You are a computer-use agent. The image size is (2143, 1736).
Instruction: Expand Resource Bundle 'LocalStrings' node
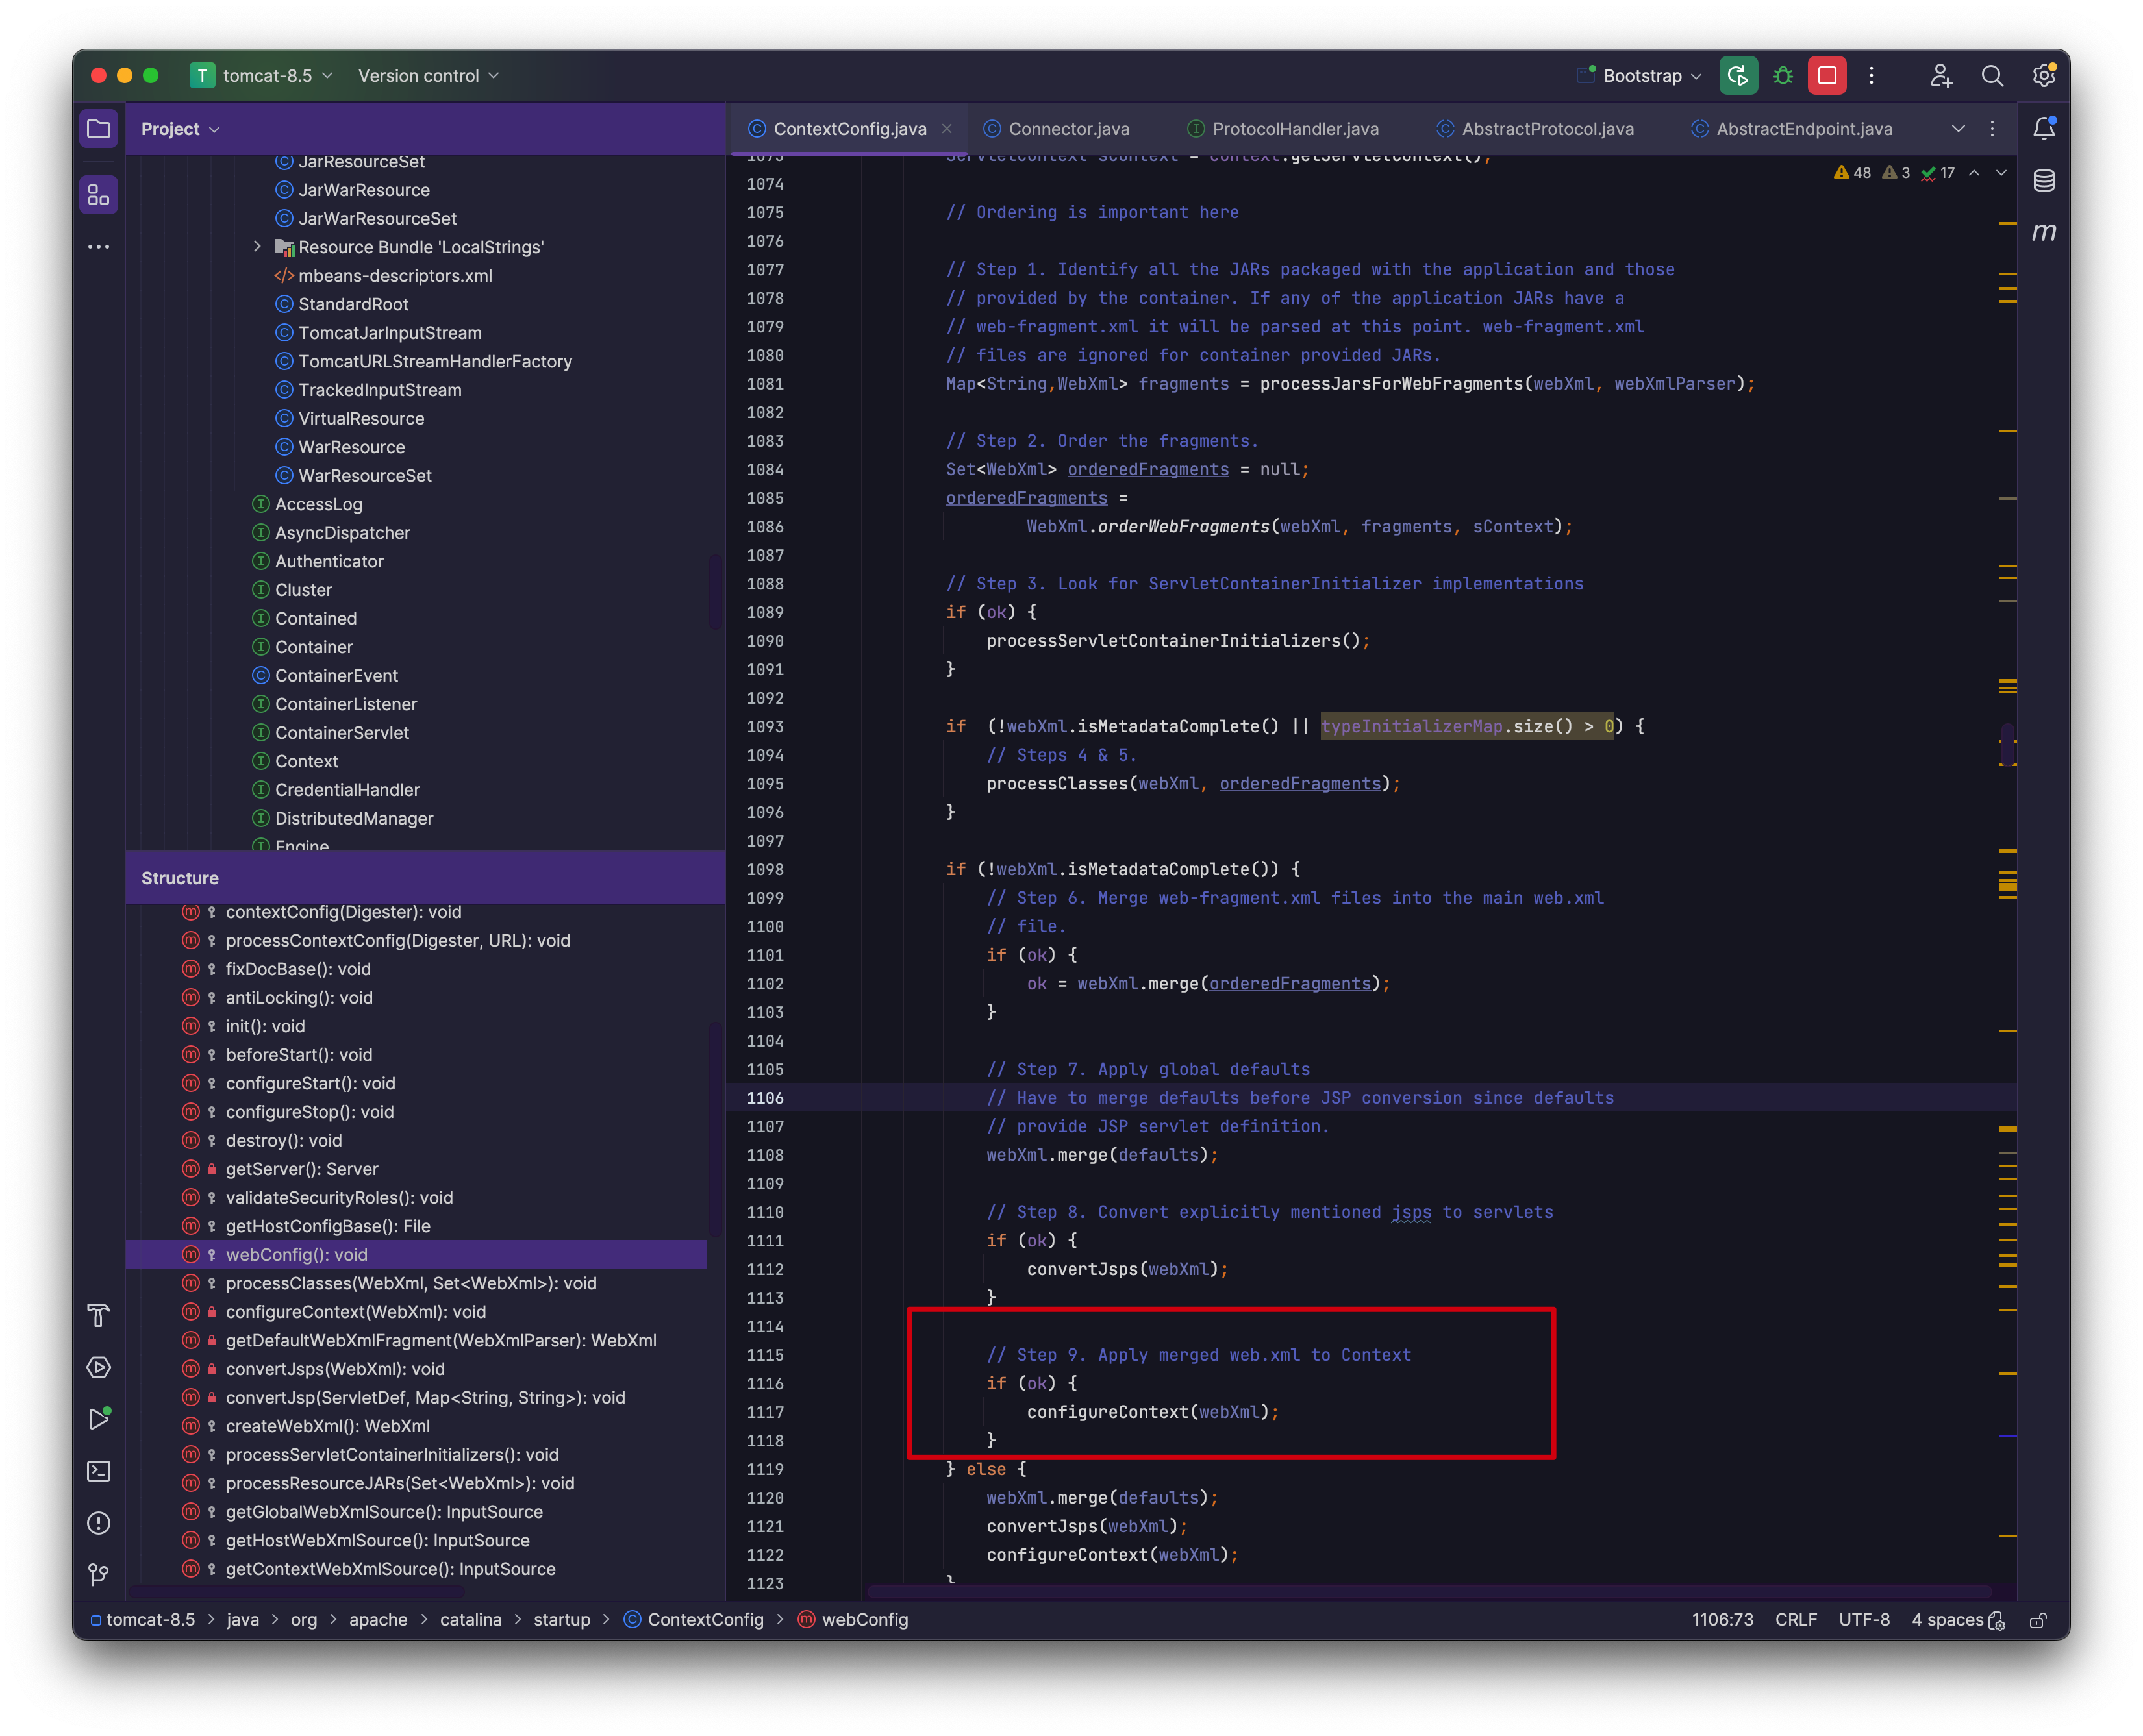pyautogui.click(x=257, y=246)
